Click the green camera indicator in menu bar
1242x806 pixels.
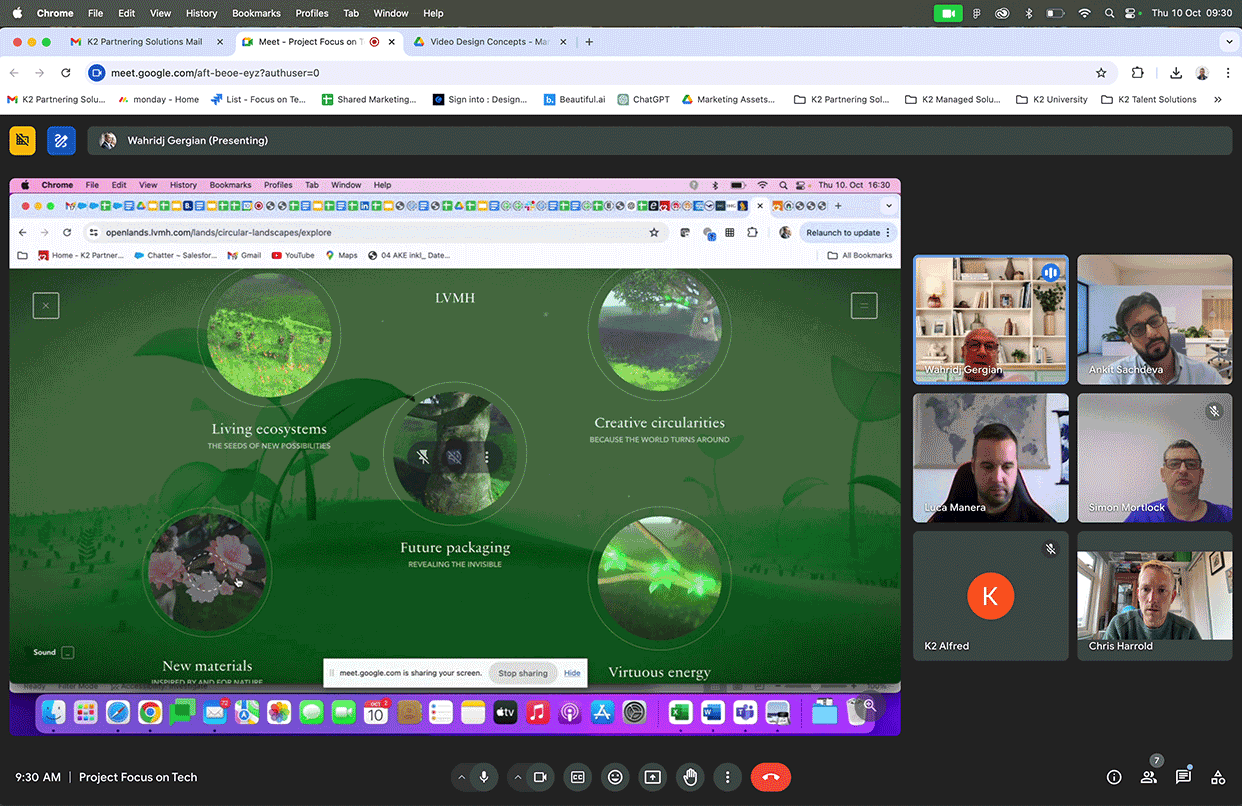point(947,13)
